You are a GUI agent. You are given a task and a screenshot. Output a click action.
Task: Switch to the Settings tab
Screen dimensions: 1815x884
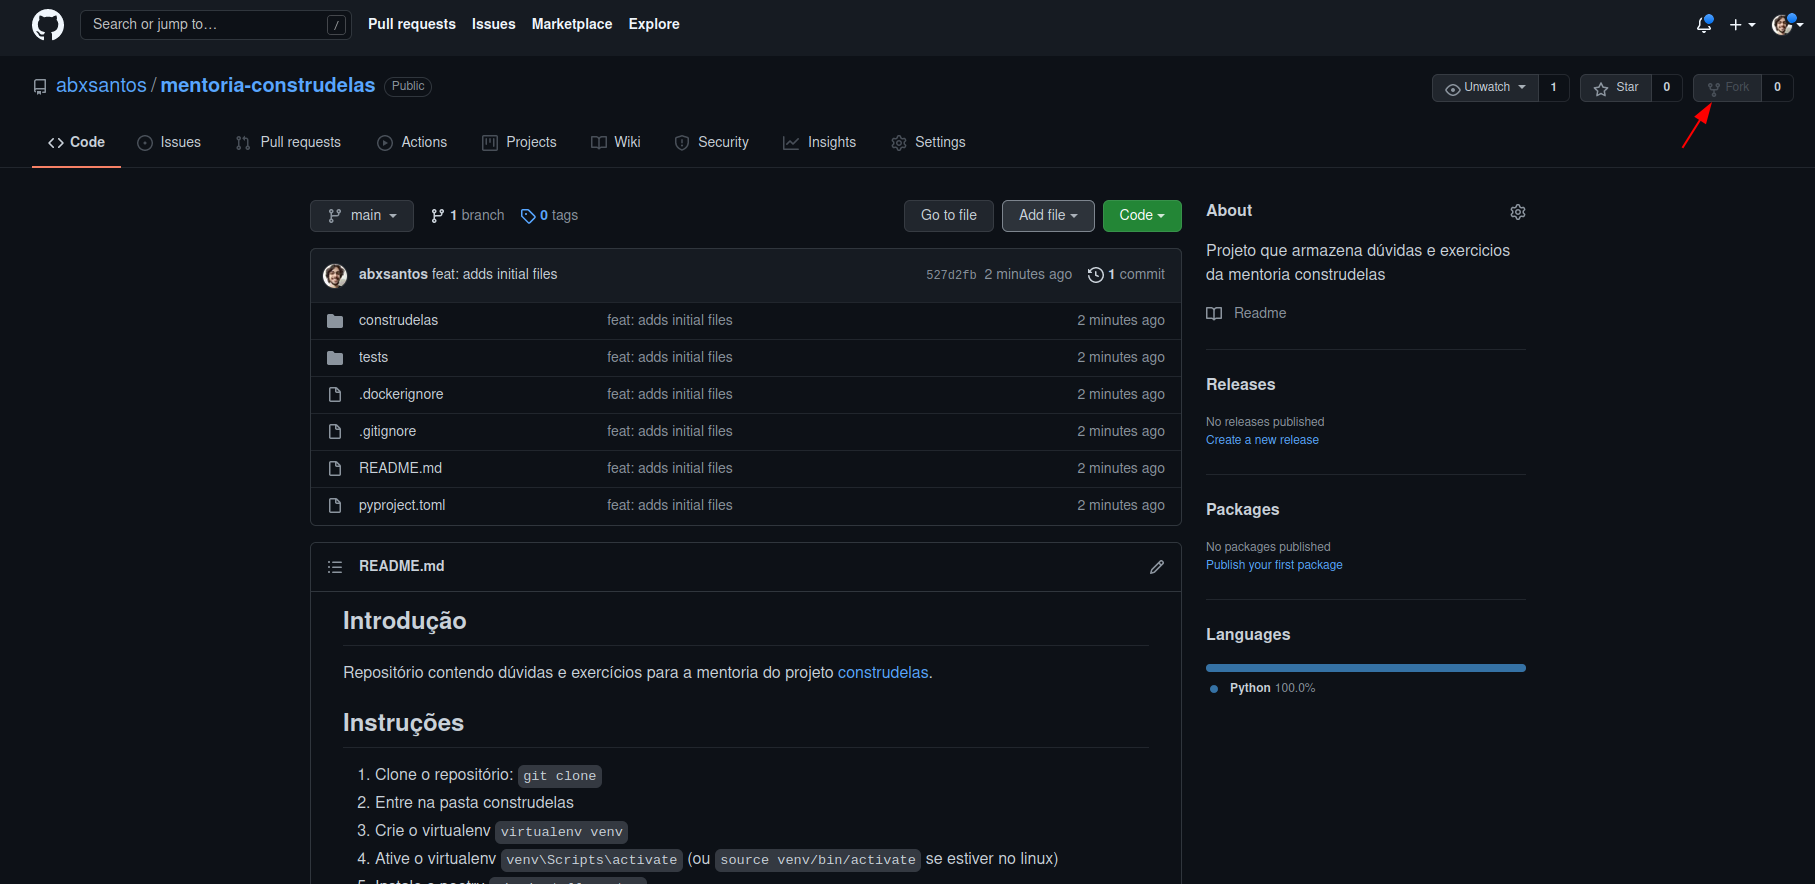pos(928,142)
